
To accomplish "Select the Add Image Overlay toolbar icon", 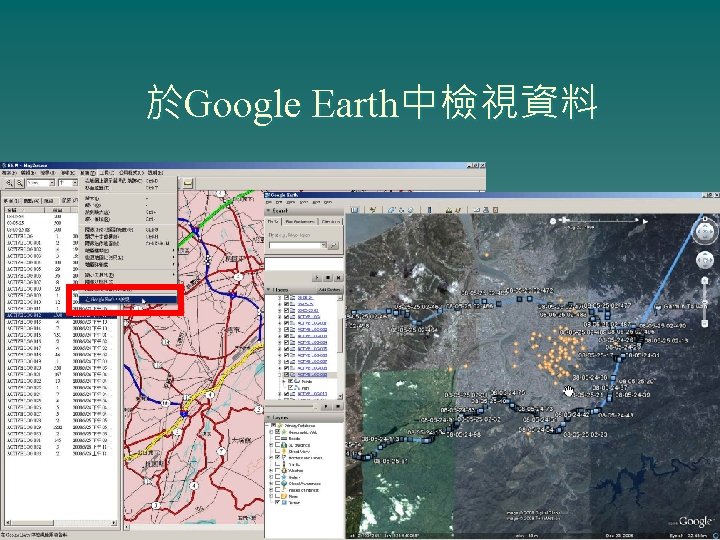I will point(410,210).
